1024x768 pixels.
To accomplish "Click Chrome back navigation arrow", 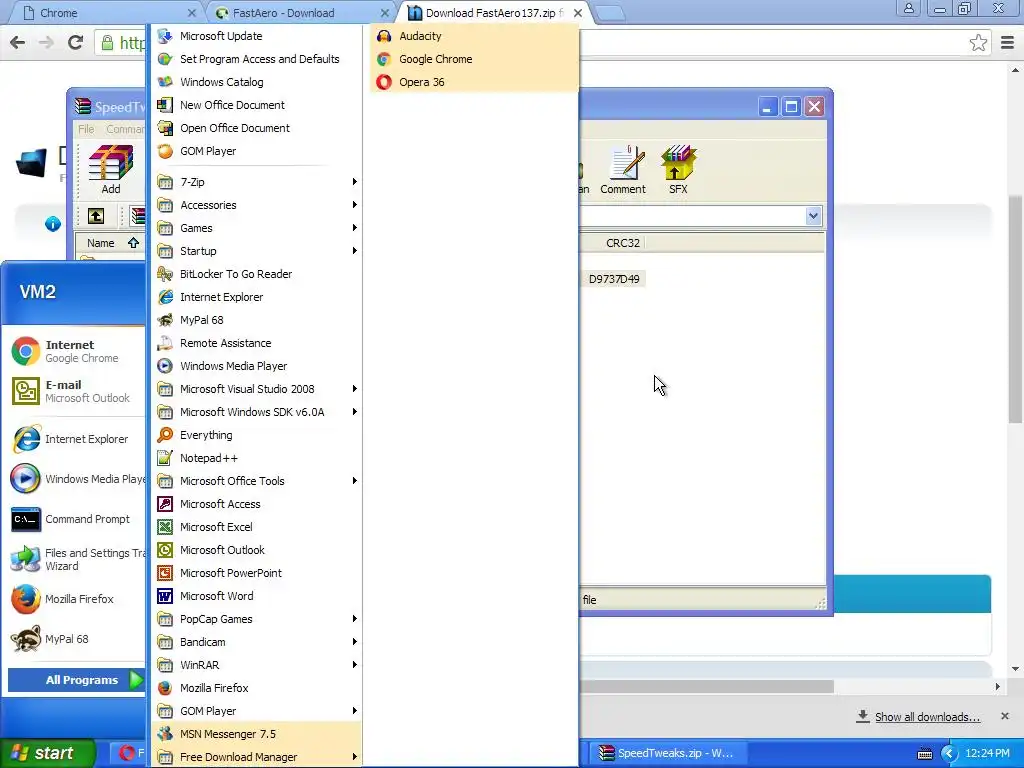I will (x=18, y=43).
